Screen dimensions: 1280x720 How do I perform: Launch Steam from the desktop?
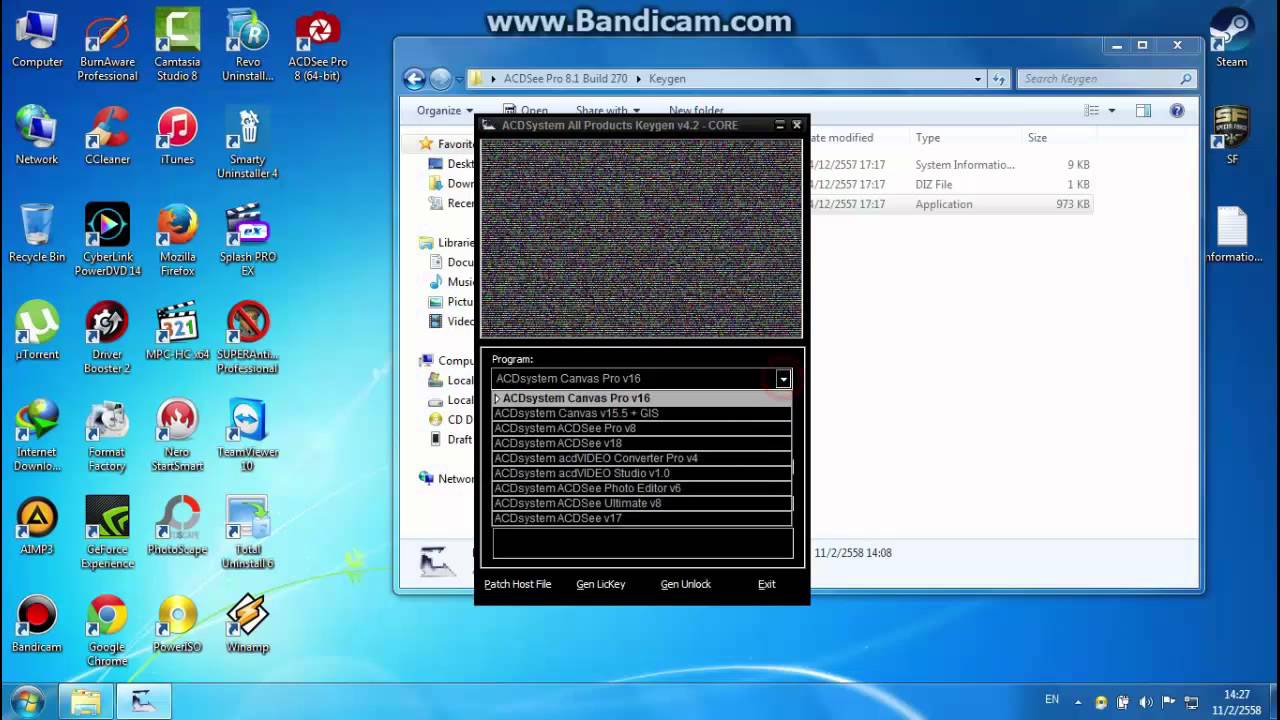click(x=1231, y=40)
